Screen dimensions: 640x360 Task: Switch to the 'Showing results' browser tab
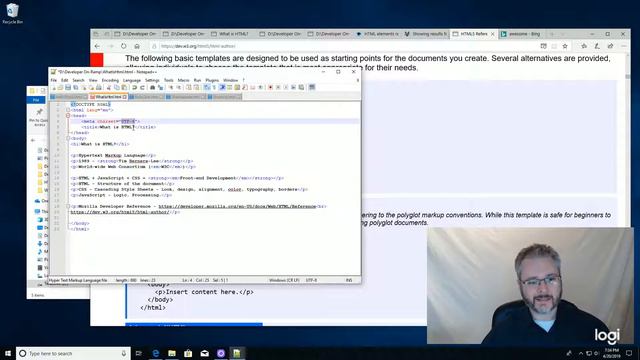[426, 34]
